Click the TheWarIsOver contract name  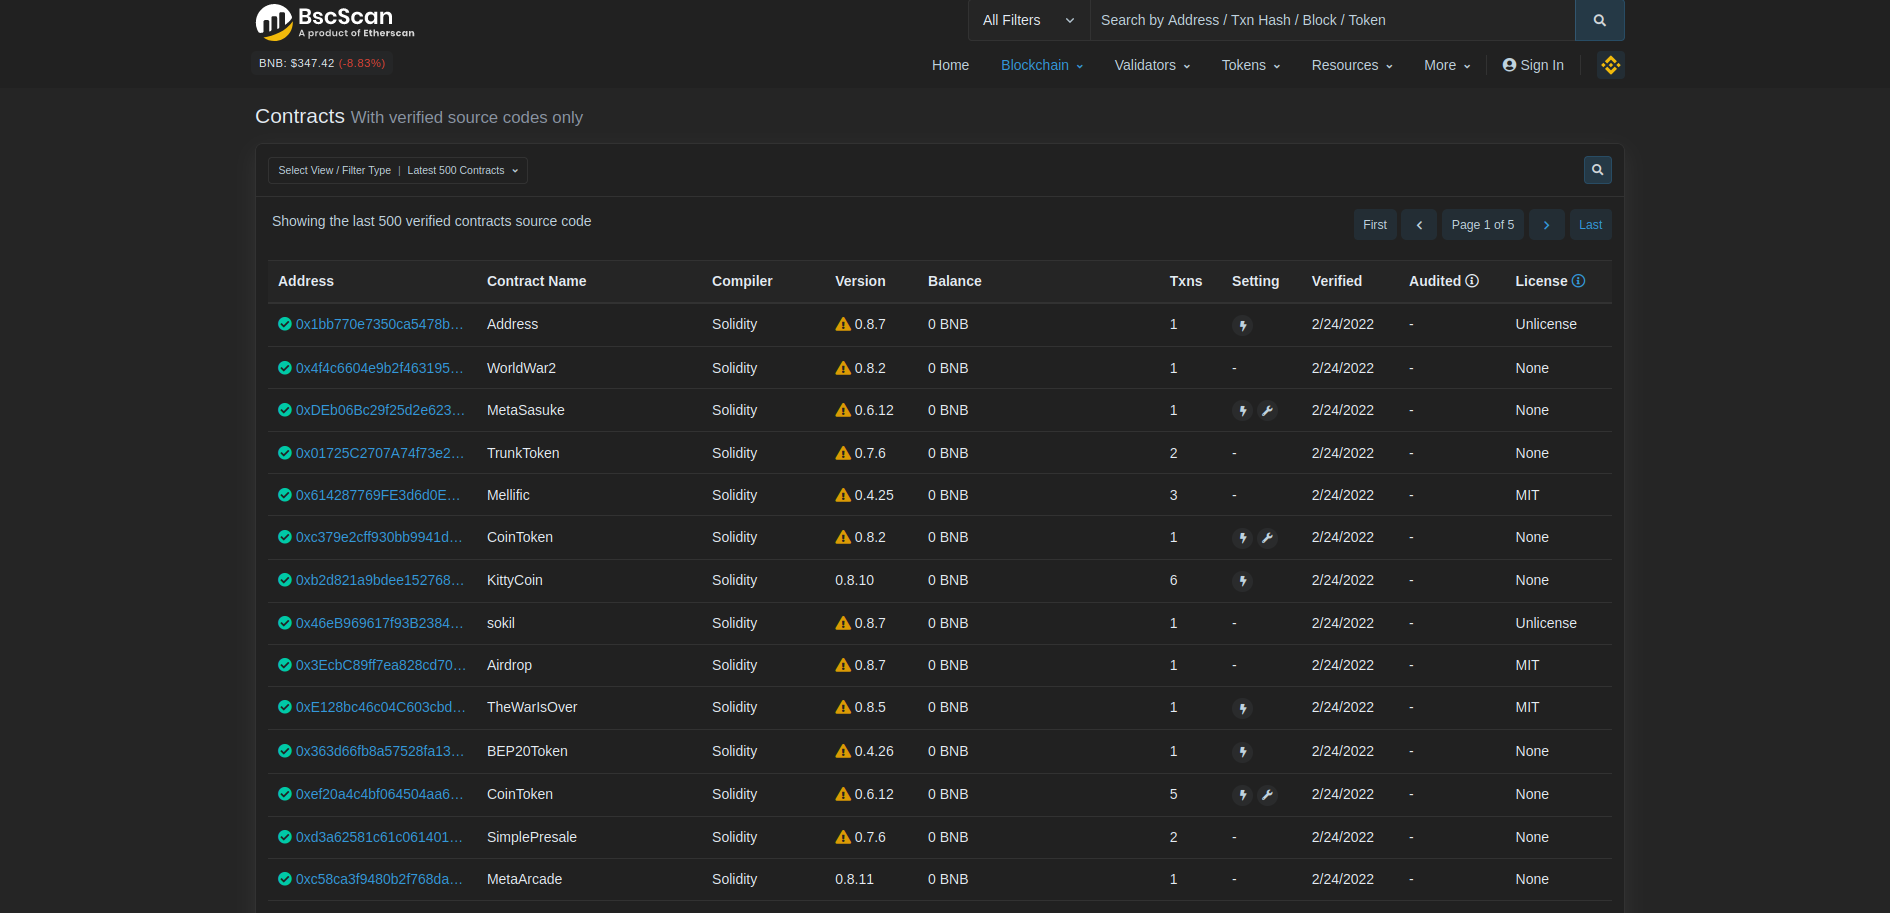(x=532, y=707)
